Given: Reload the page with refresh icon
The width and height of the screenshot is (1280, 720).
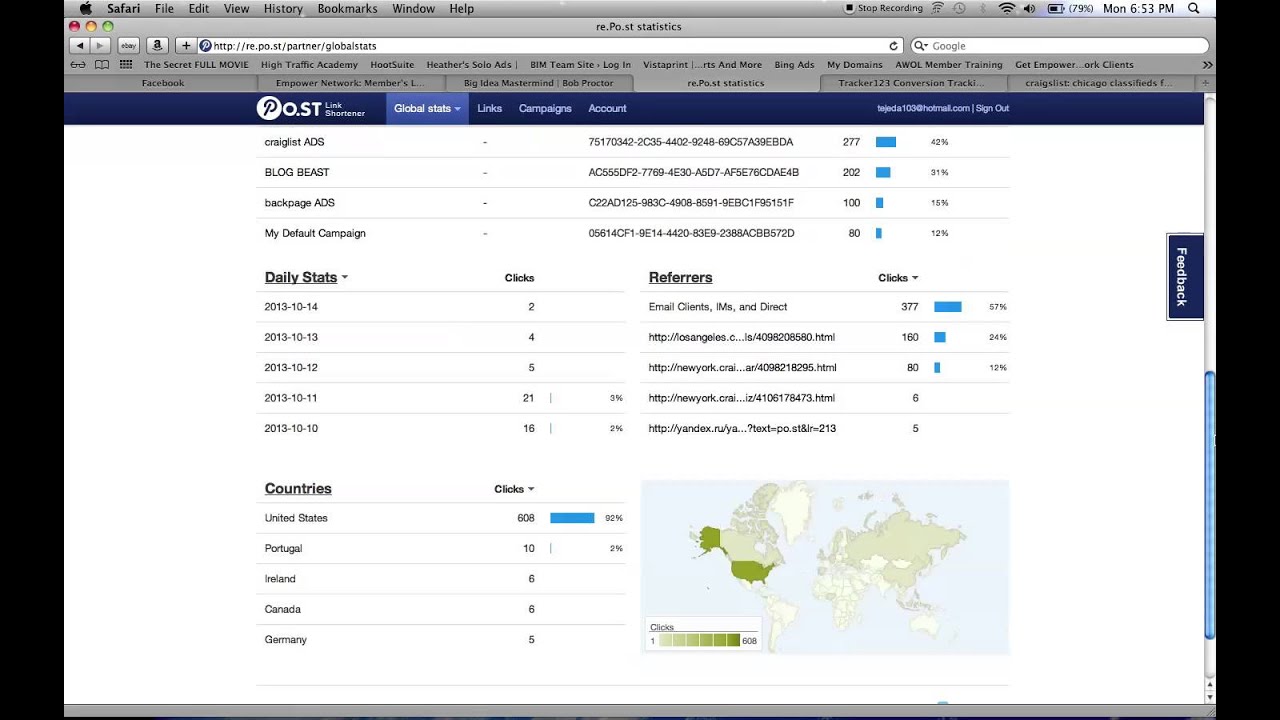Looking at the screenshot, I should tap(893, 46).
